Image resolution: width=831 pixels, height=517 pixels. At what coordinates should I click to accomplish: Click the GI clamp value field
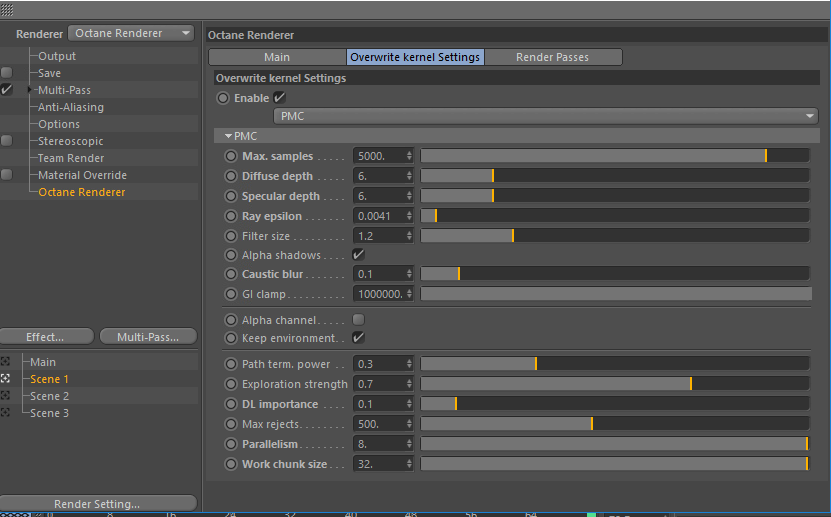coord(379,293)
